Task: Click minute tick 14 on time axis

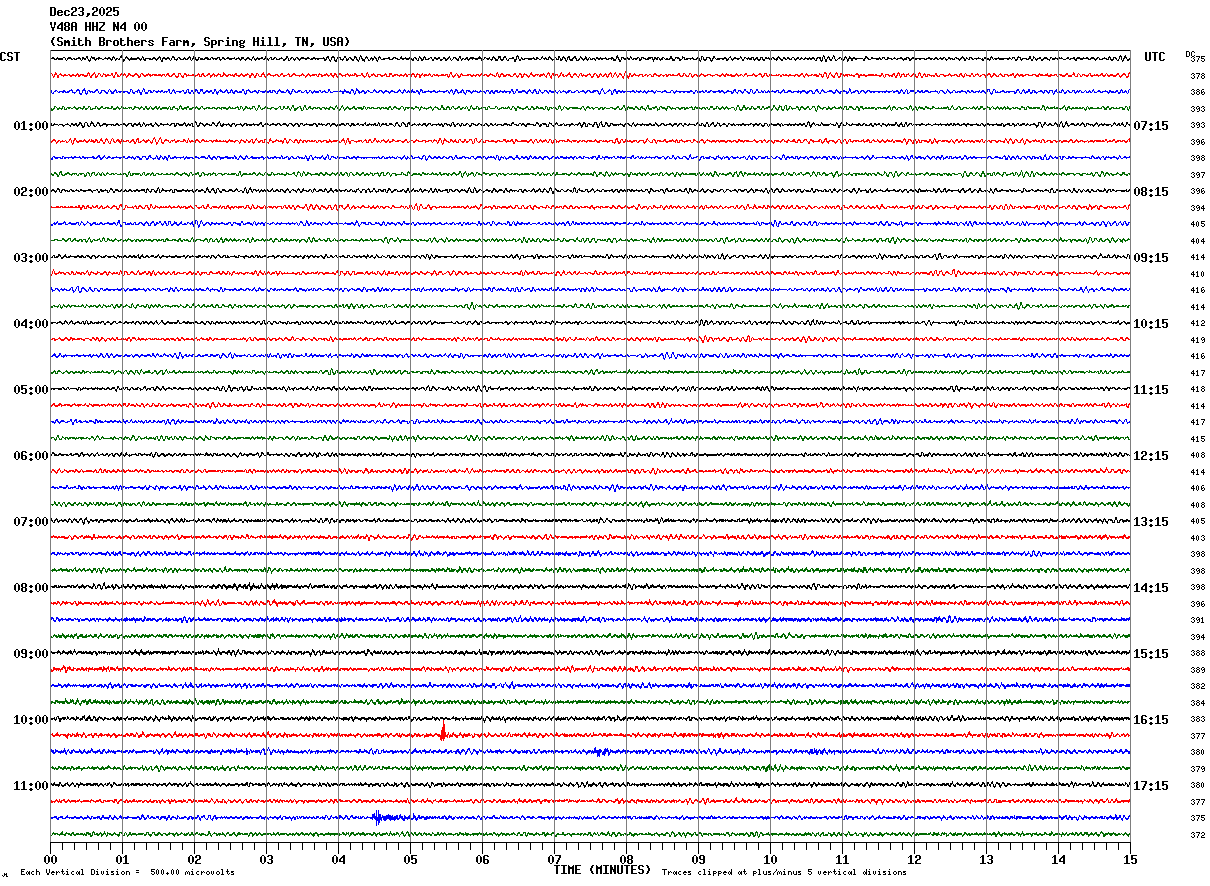Action: point(1058,859)
